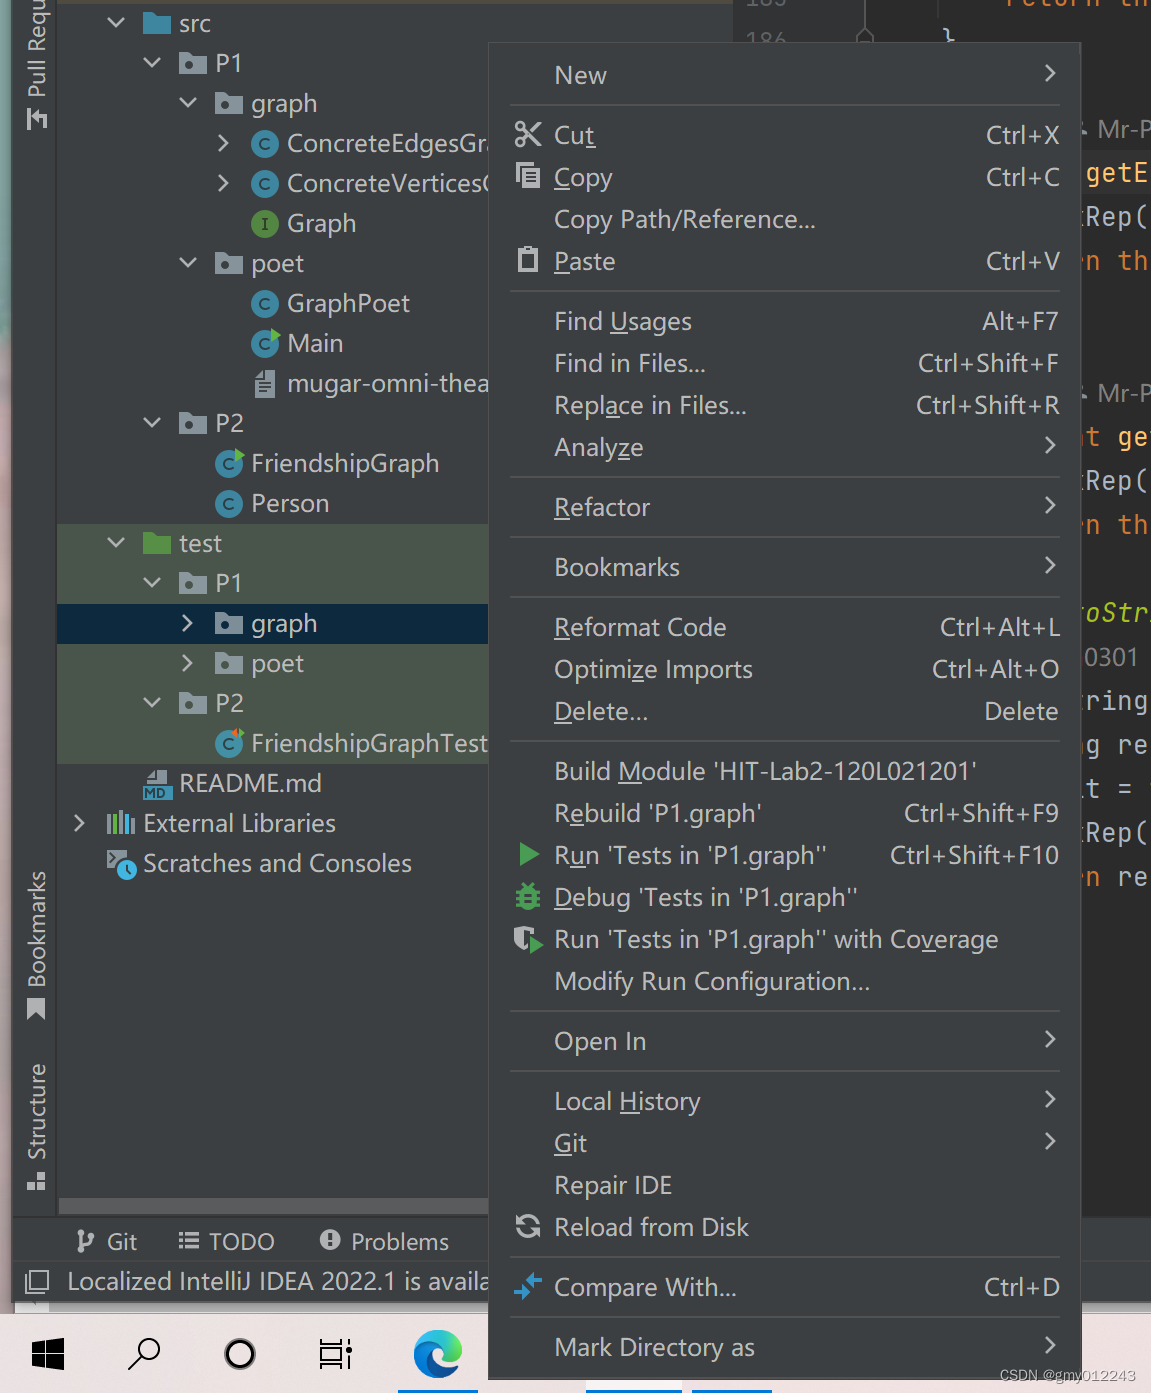This screenshot has width=1151, height=1393.
Task: Click the Copy pages icon
Action: tap(527, 175)
